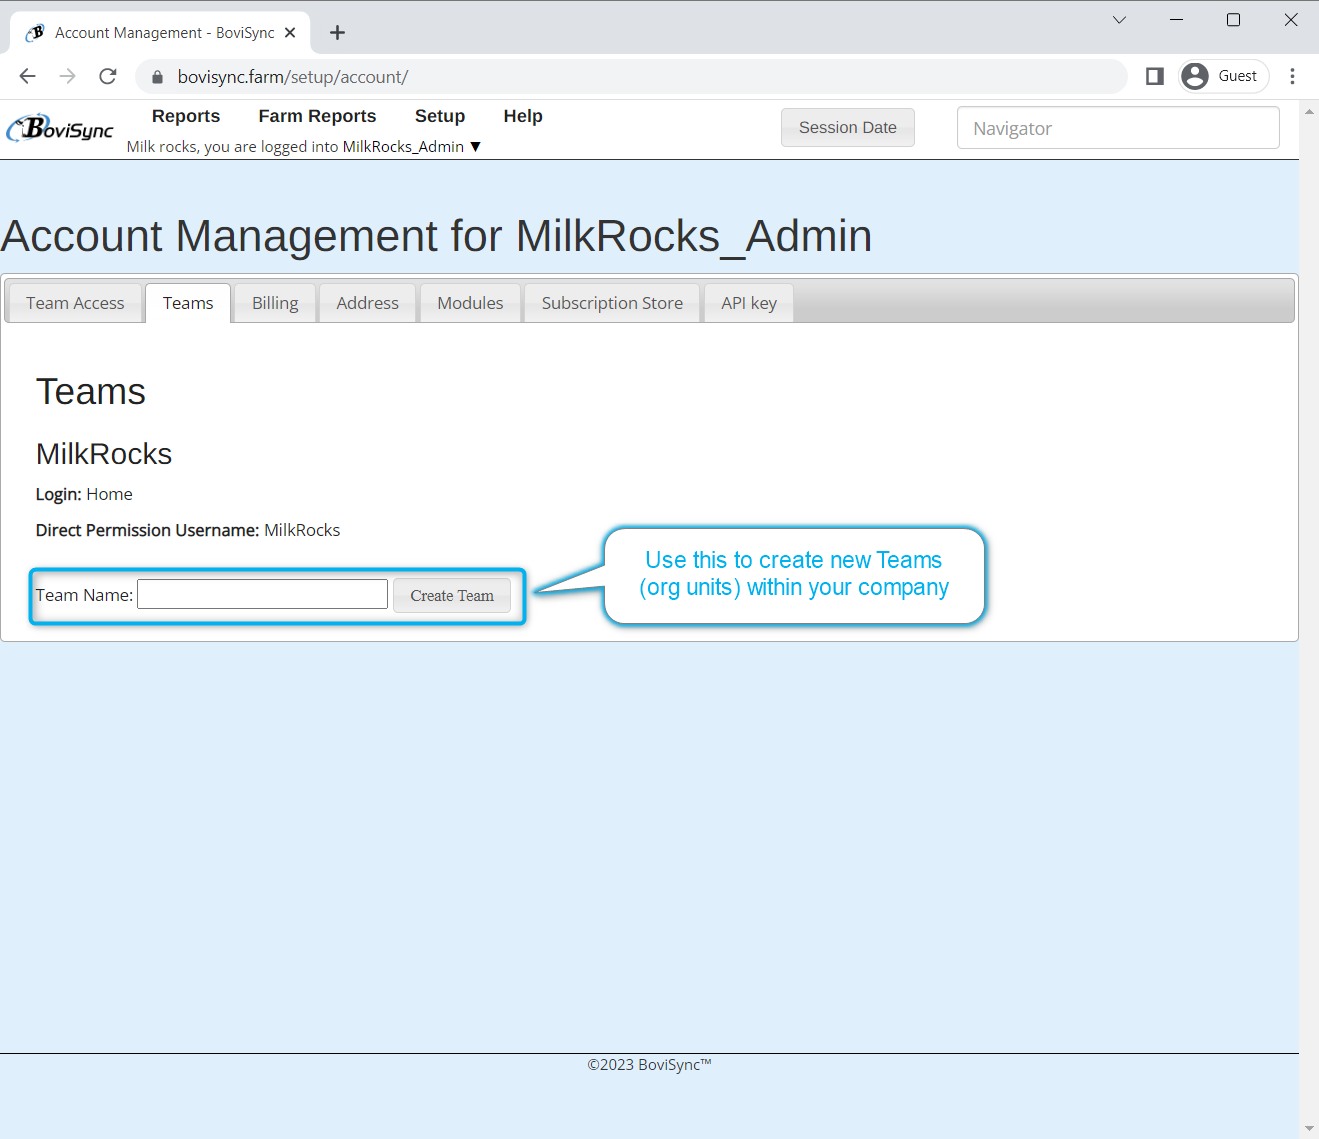
Task: Click the BoviSync logo
Action: (60, 128)
